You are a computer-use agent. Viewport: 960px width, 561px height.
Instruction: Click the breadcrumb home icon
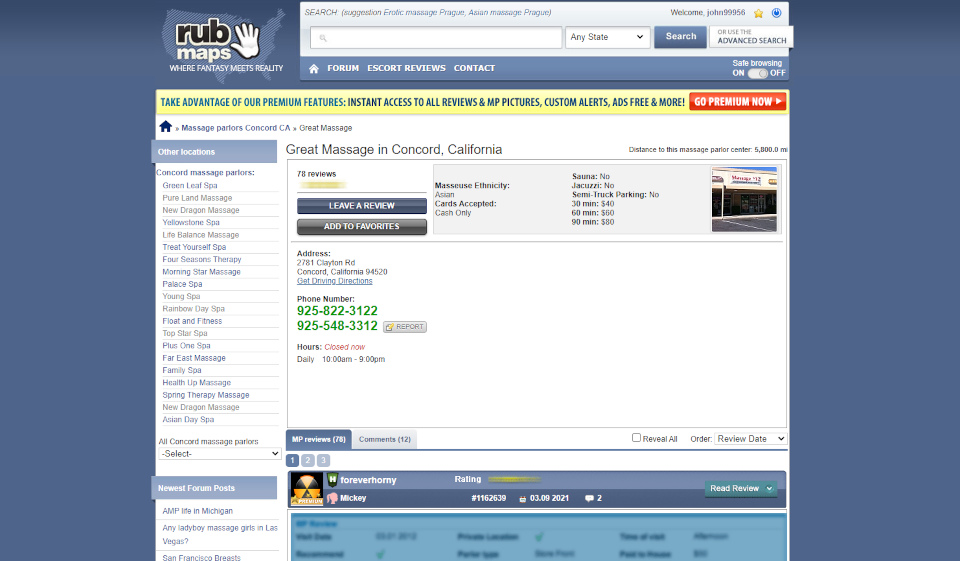[165, 127]
